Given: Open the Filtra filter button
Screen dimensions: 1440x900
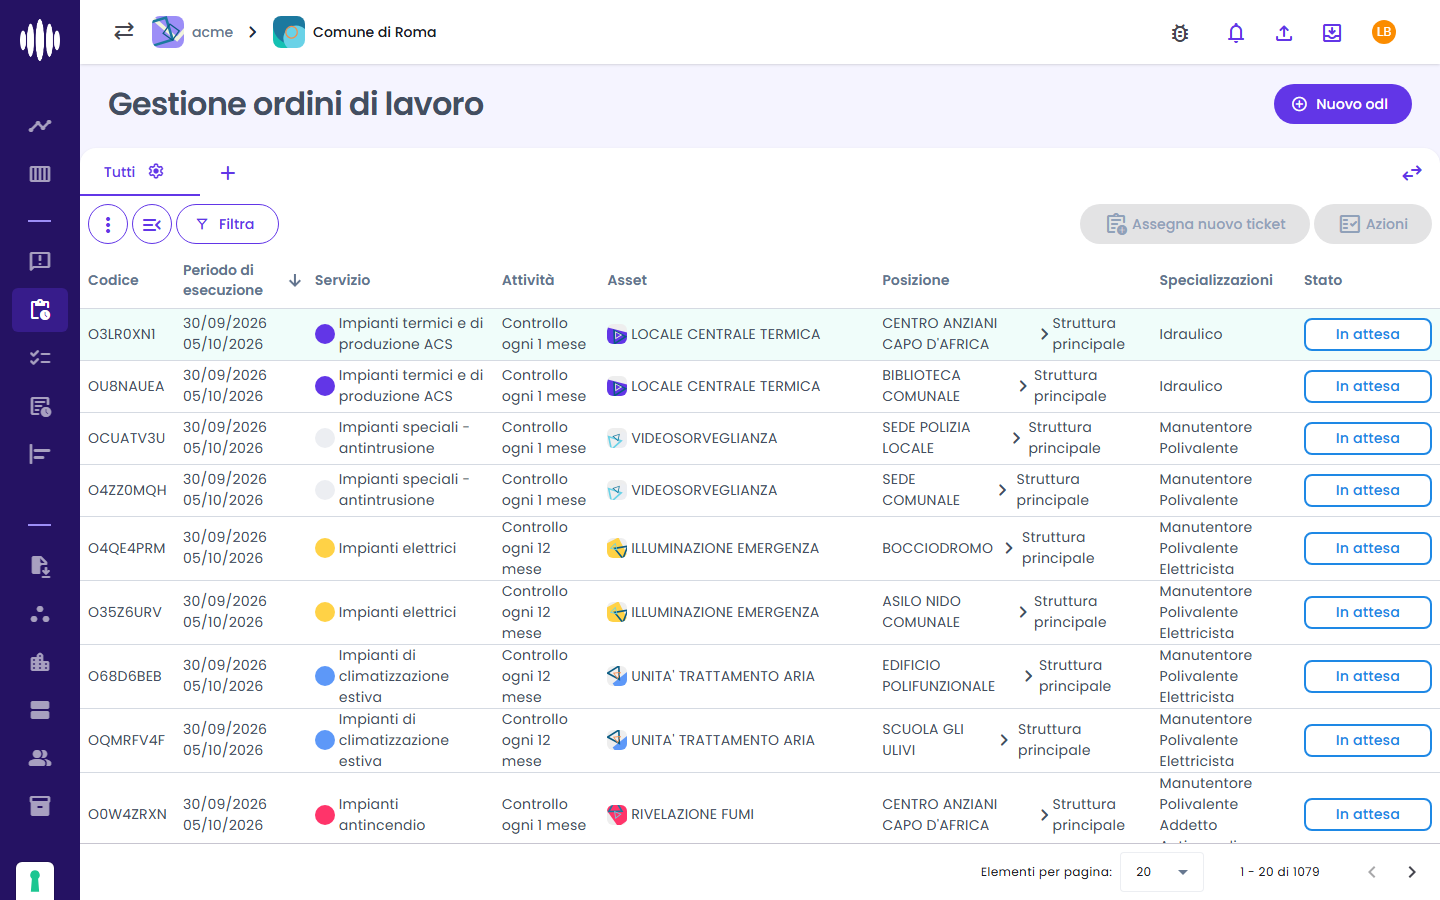Looking at the screenshot, I should point(227,224).
